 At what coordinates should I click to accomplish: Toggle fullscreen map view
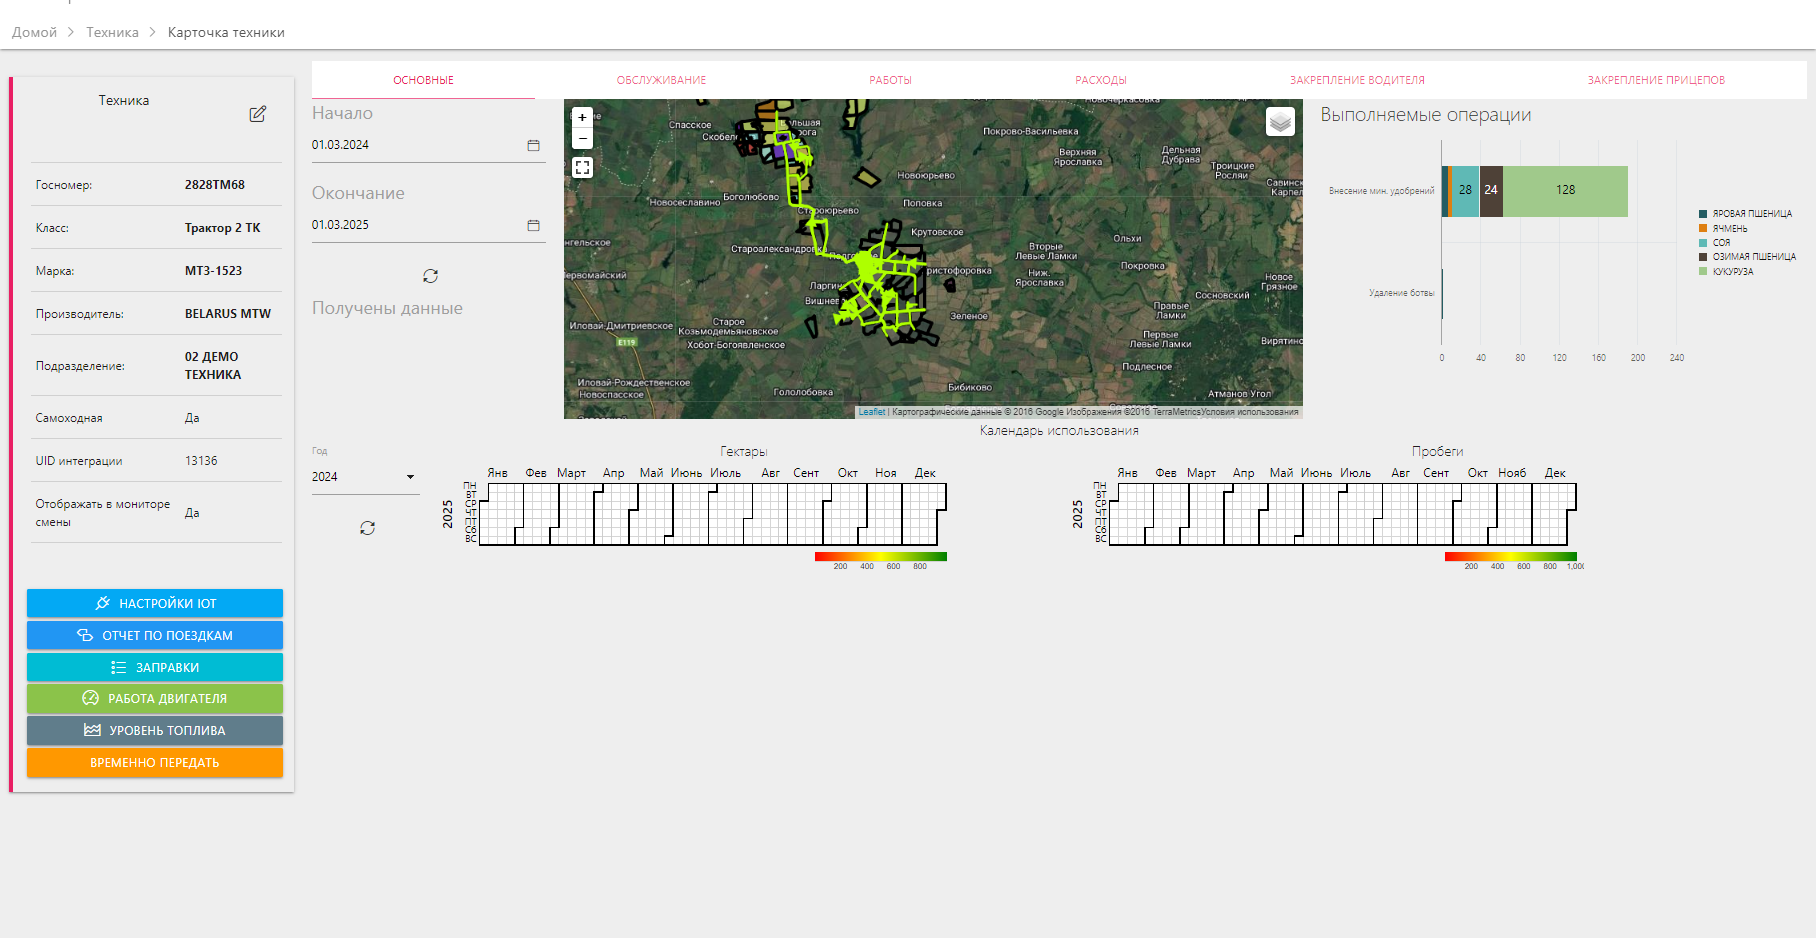pyautogui.click(x=582, y=168)
